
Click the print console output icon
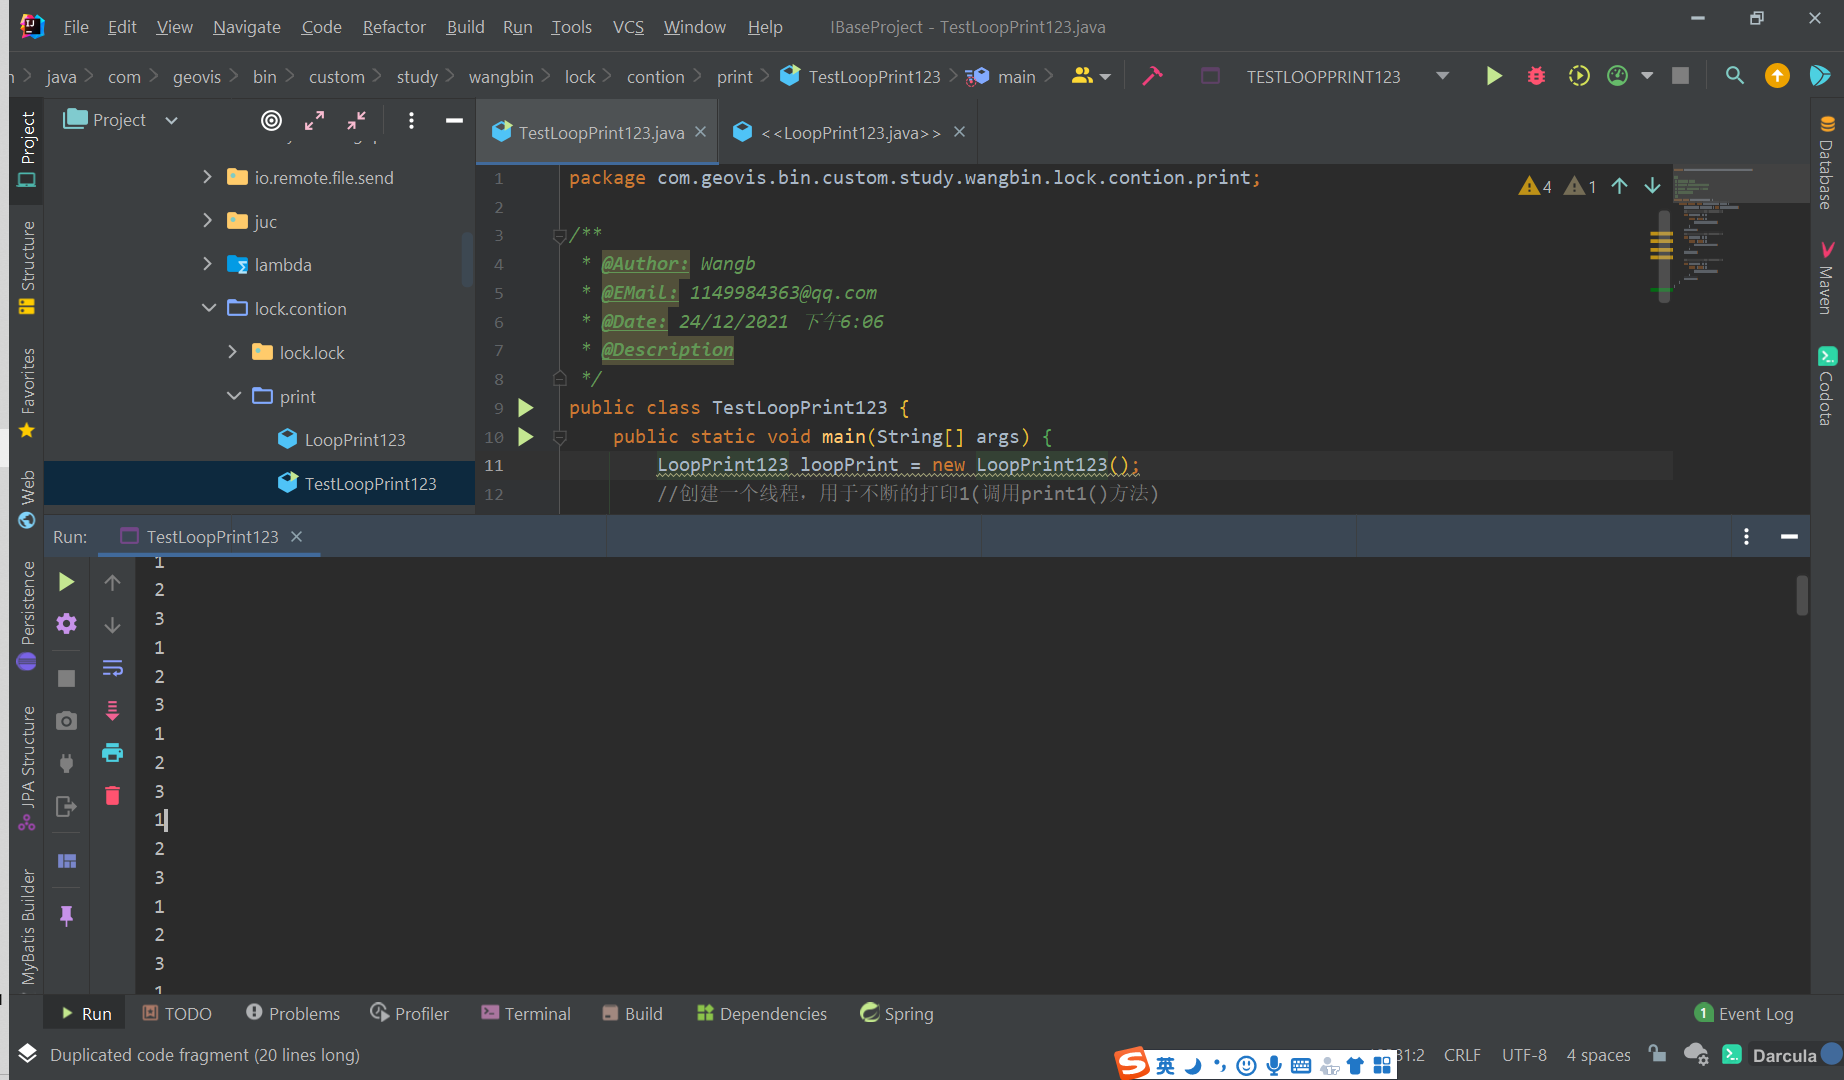pos(112,752)
